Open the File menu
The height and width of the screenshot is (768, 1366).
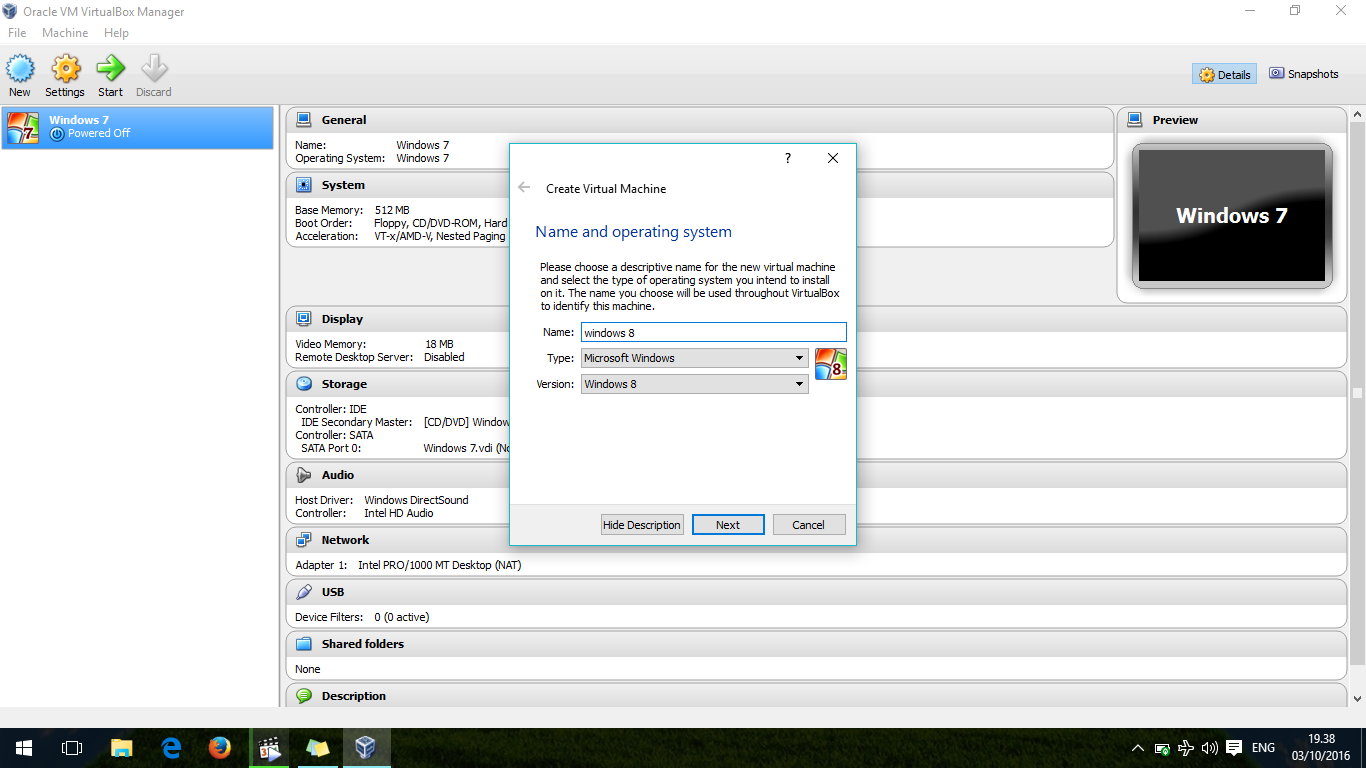17,33
